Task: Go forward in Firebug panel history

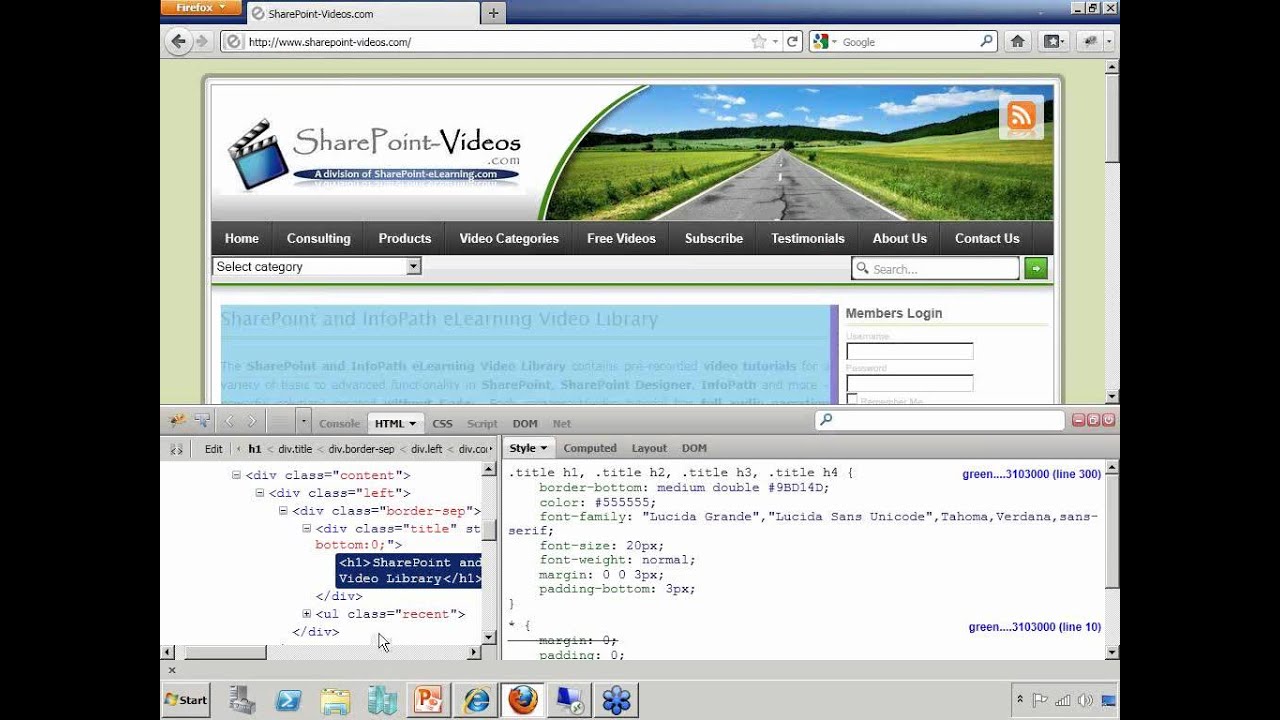Action: coord(252,421)
